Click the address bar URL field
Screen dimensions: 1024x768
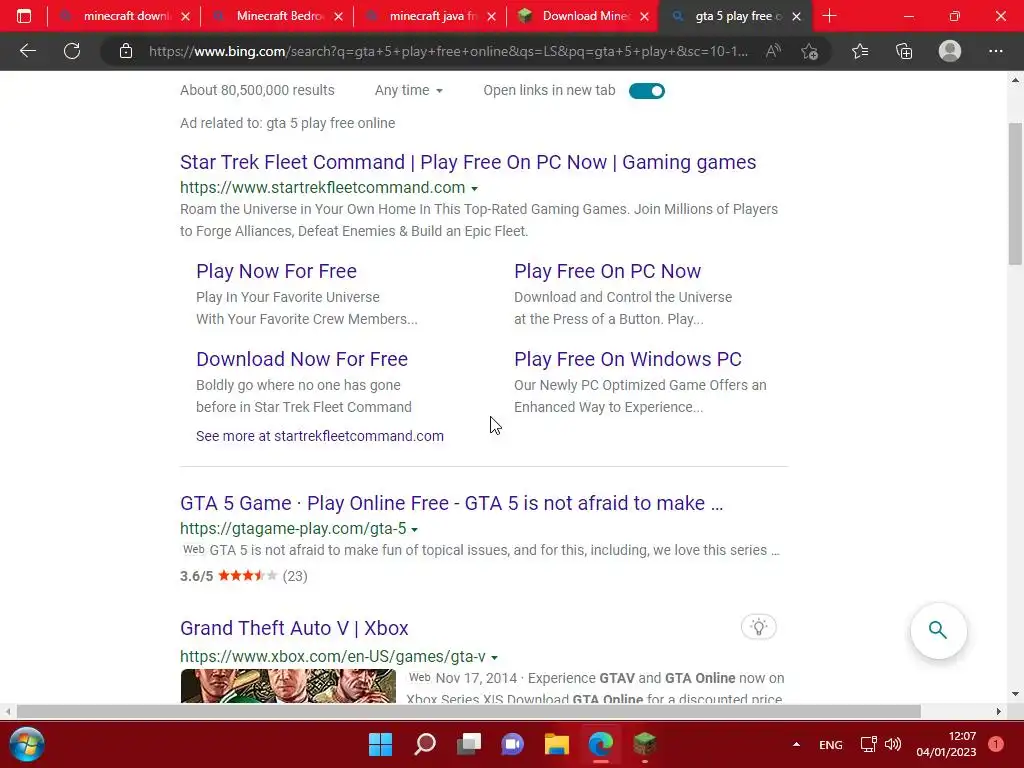tap(448, 52)
